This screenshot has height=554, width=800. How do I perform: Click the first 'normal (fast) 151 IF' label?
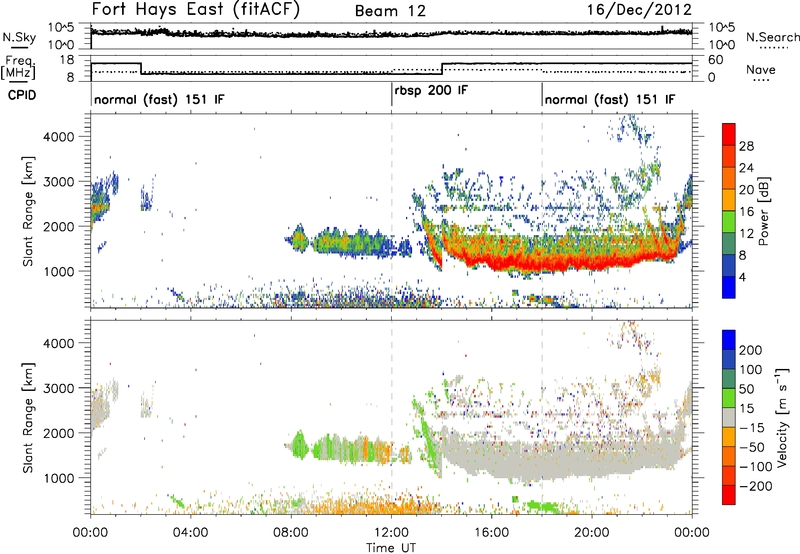(x=159, y=99)
